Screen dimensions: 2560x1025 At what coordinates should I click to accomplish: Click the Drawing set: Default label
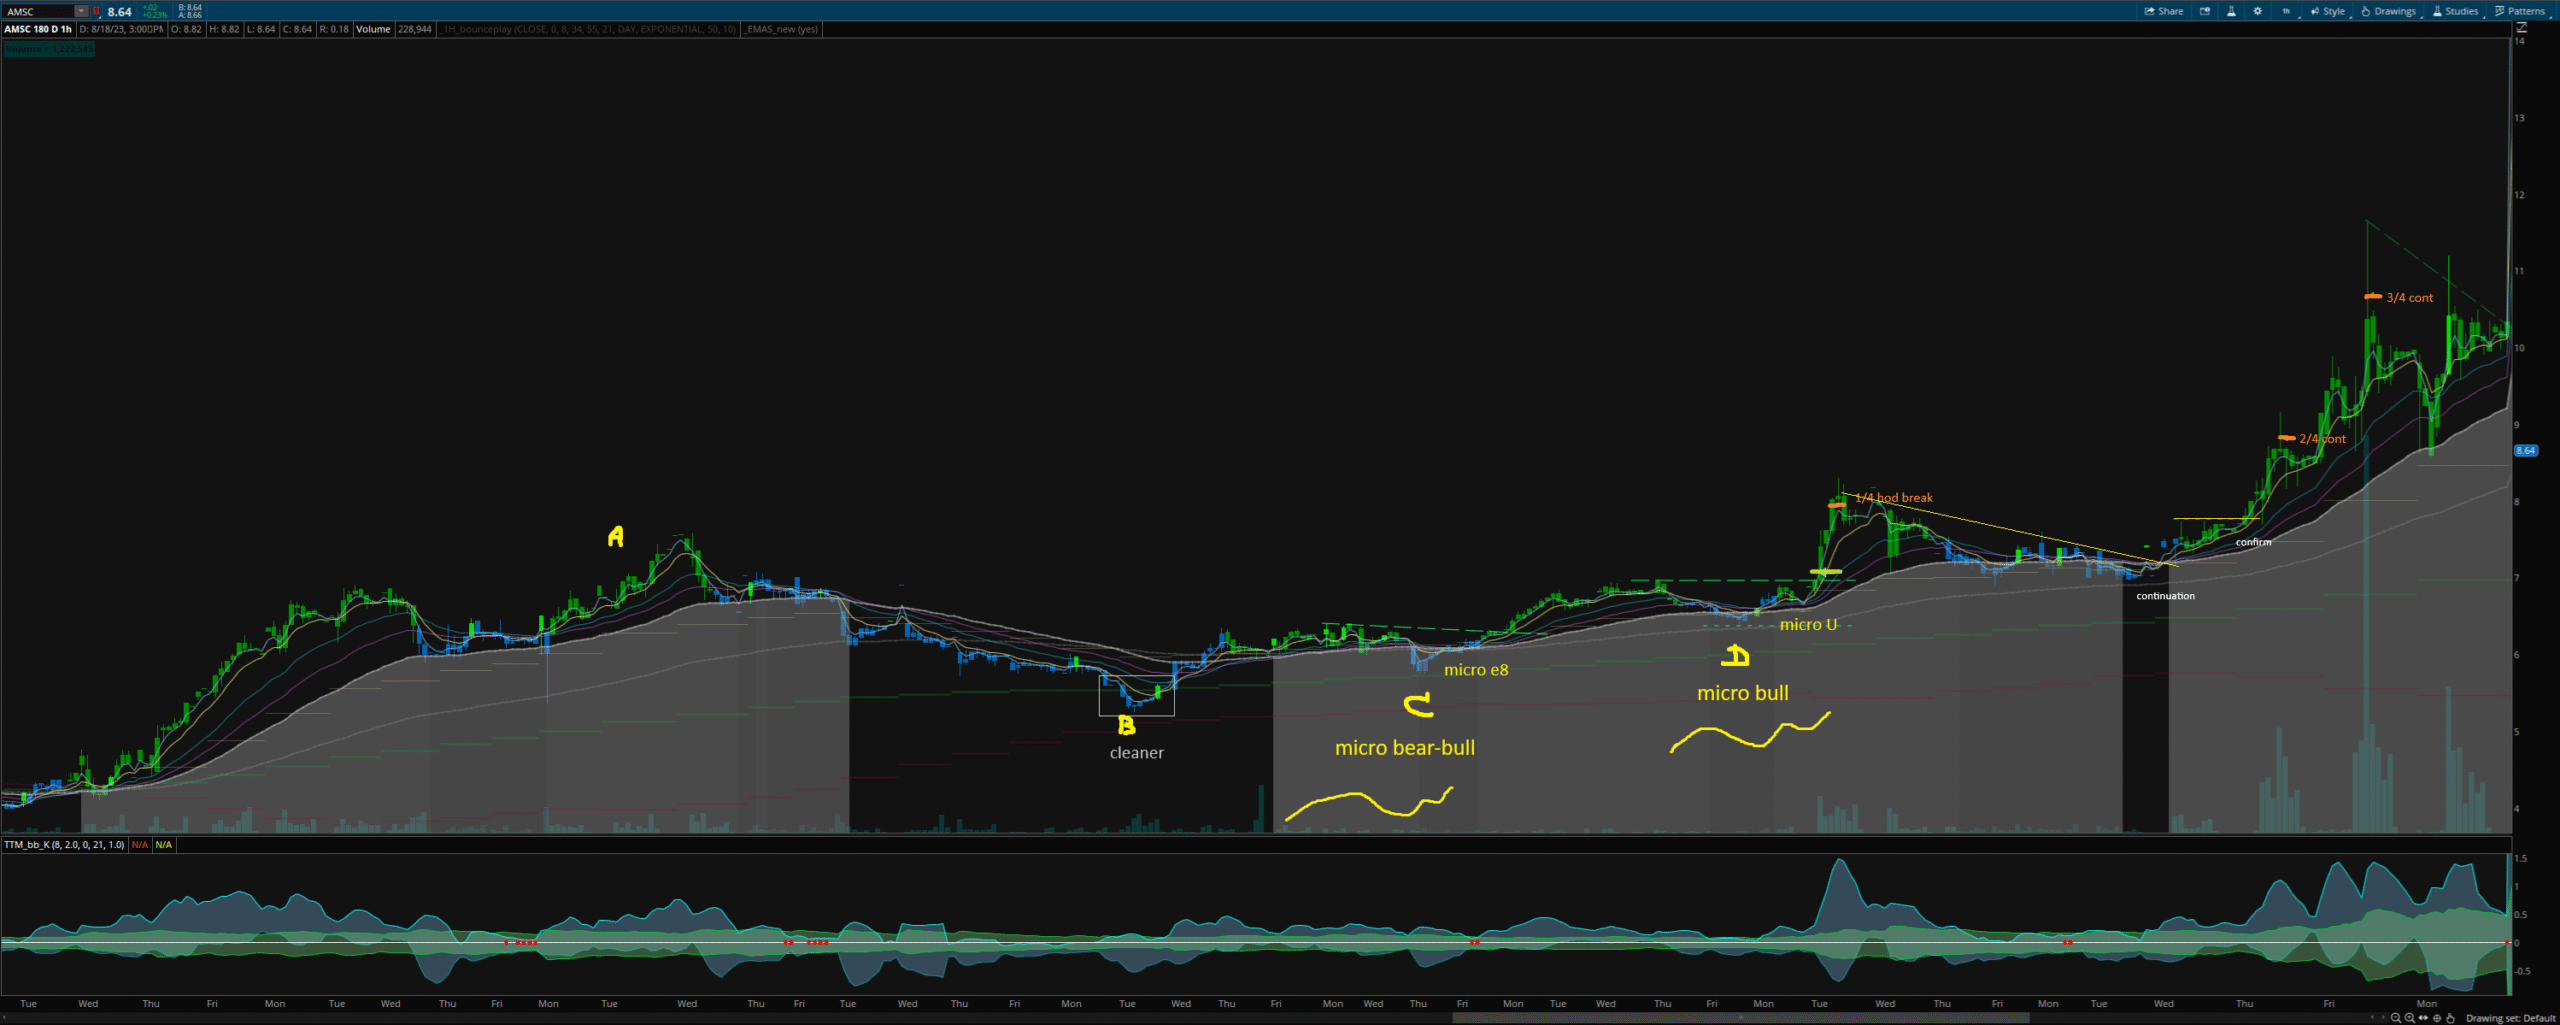point(2510,1018)
